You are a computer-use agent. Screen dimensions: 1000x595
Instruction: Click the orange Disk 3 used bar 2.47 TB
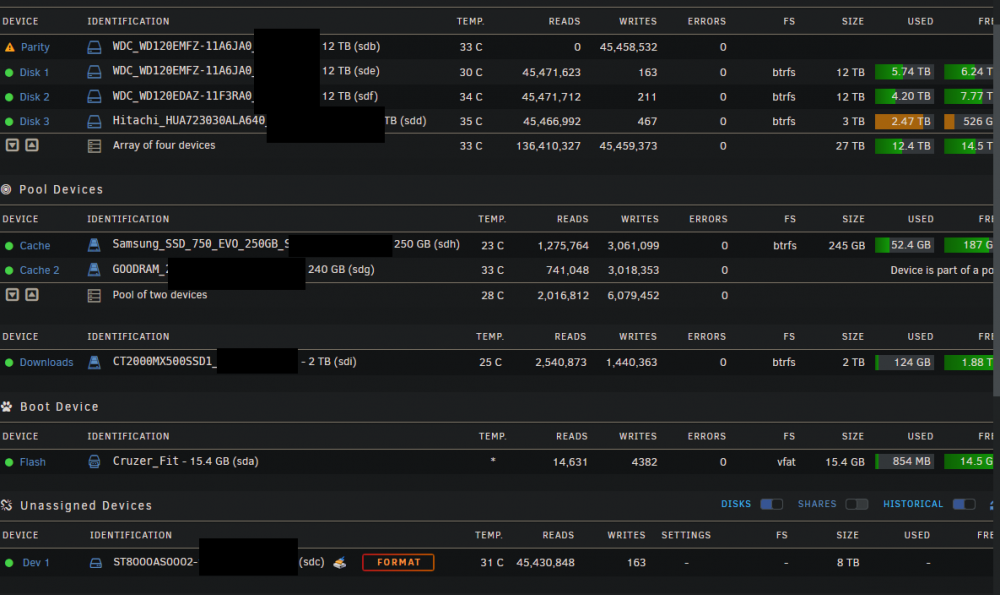[904, 121]
